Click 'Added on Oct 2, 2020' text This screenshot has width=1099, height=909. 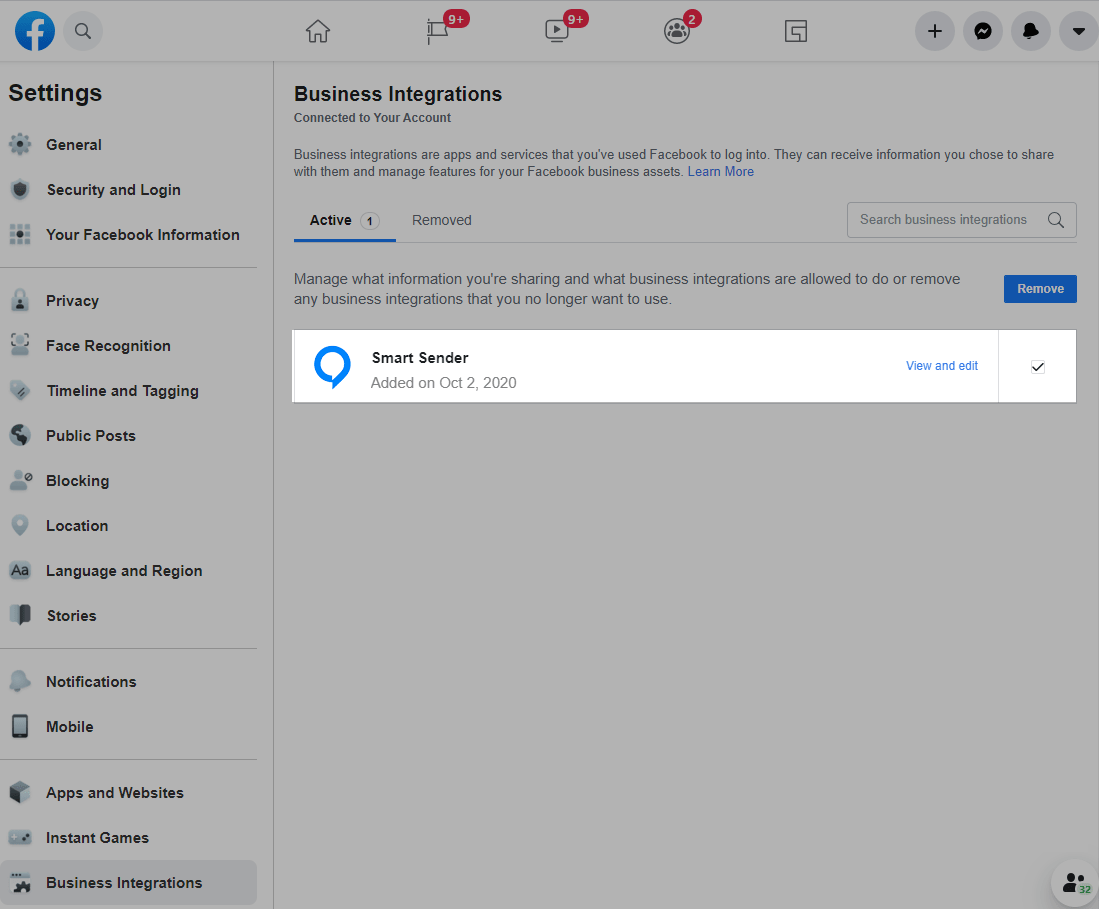pos(444,383)
